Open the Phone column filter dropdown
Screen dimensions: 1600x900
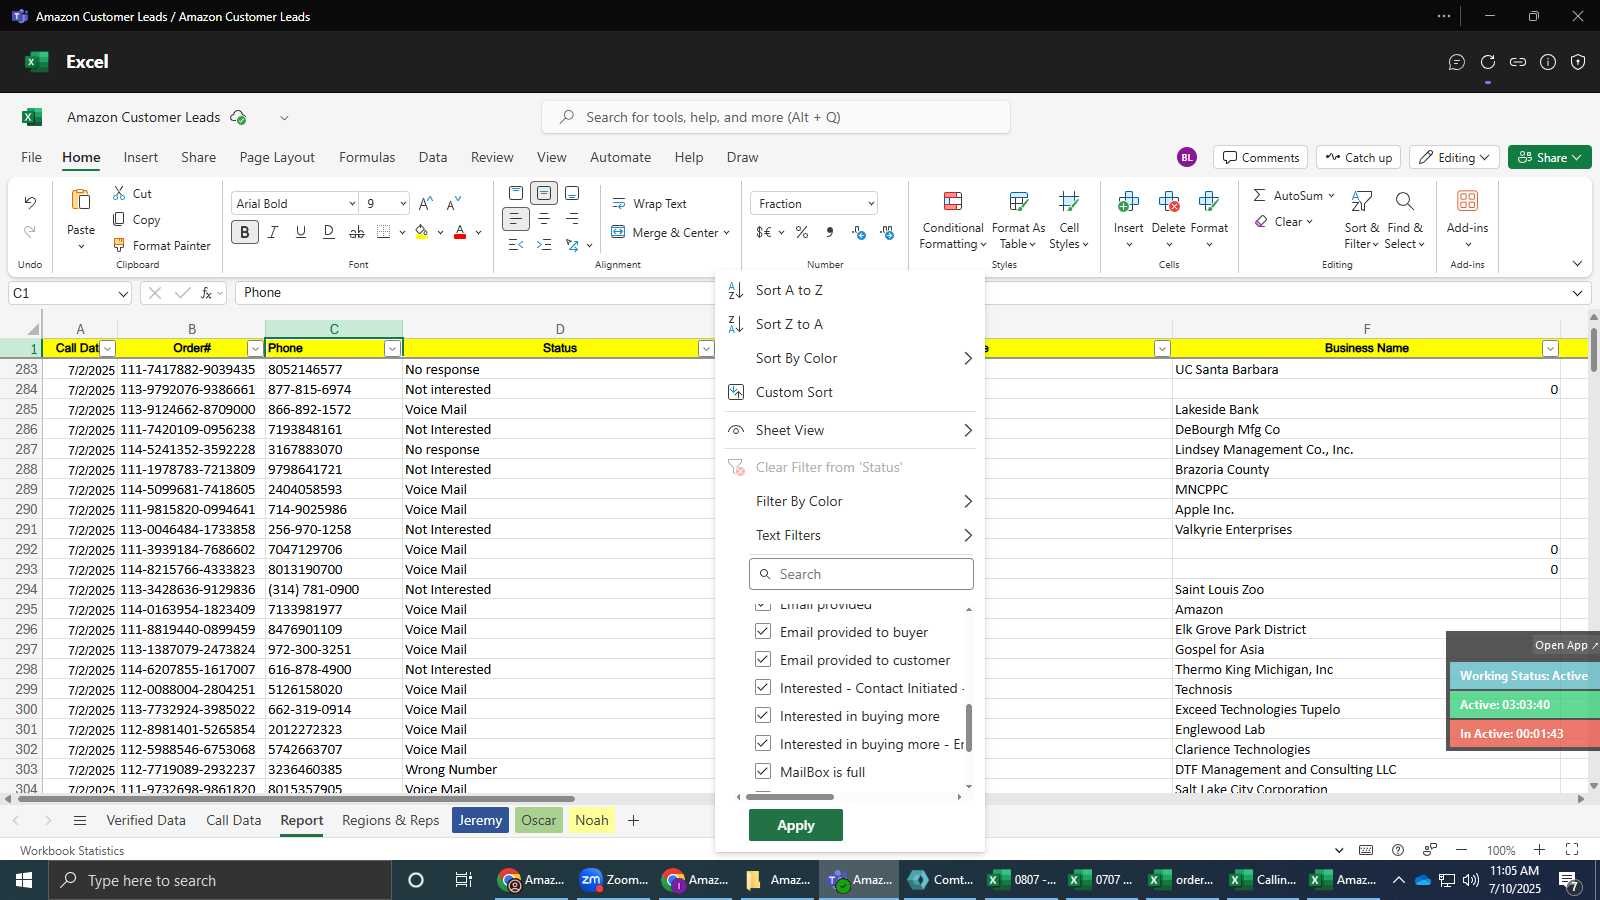(x=392, y=348)
